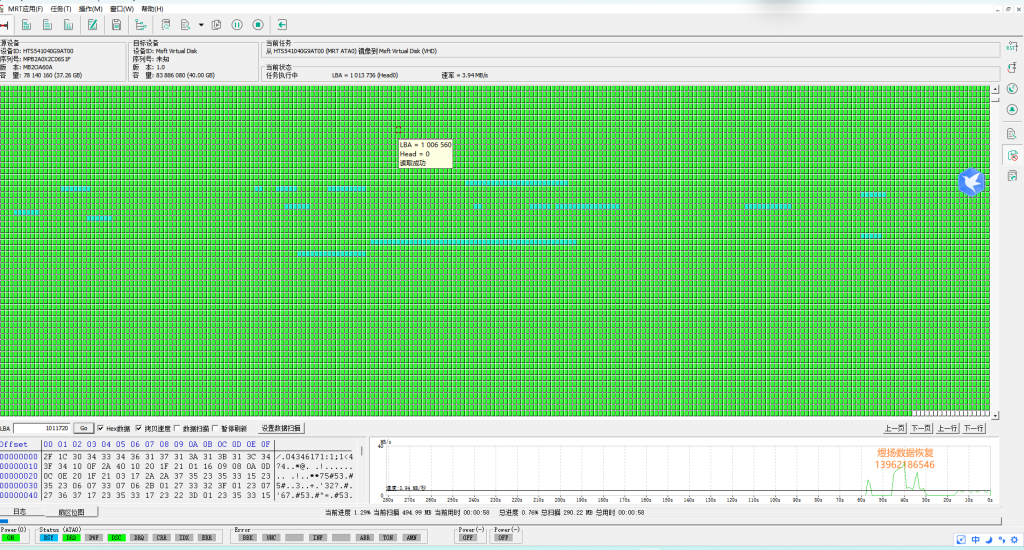Toggle the Power(0) ON indicator
Viewport: 1024px width, 550px height.
point(10,538)
